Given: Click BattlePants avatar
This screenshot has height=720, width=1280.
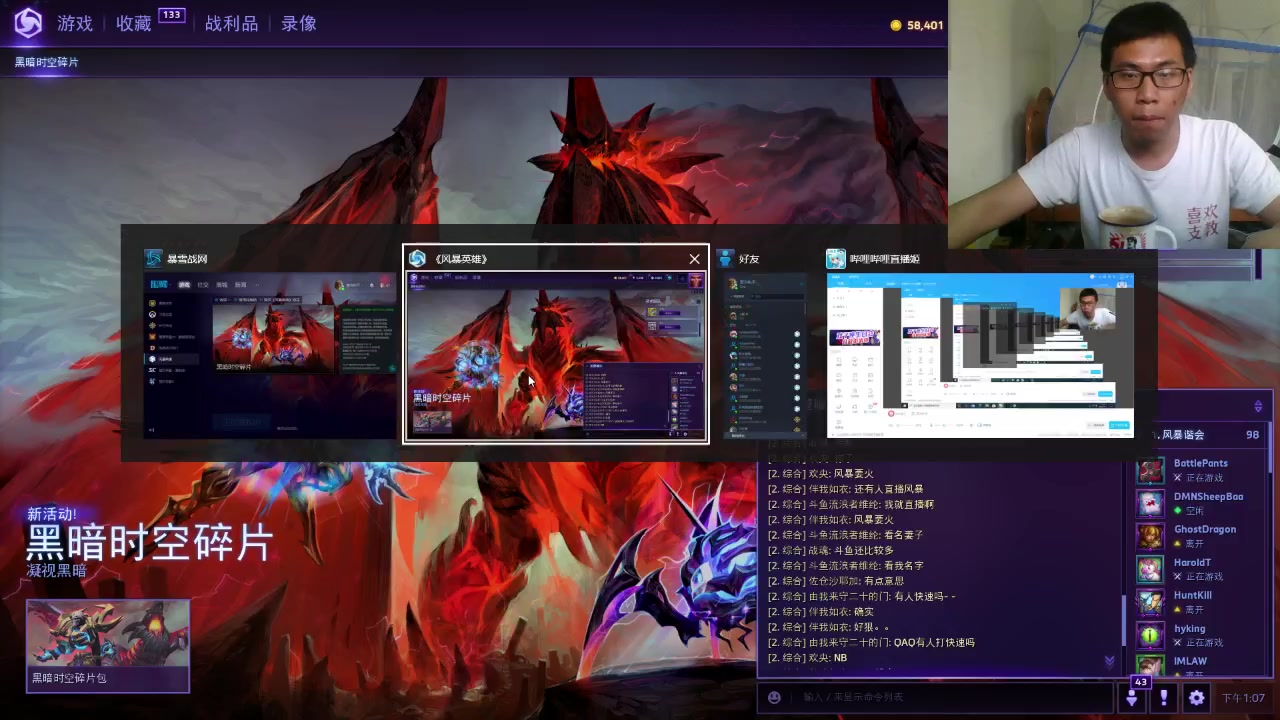Looking at the screenshot, I should point(1151,471).
